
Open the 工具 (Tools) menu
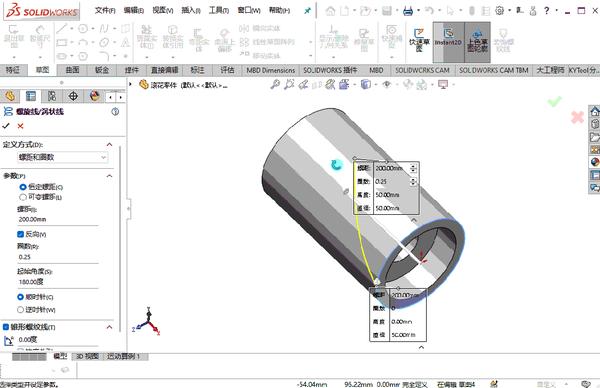click(x=219, y=10)
